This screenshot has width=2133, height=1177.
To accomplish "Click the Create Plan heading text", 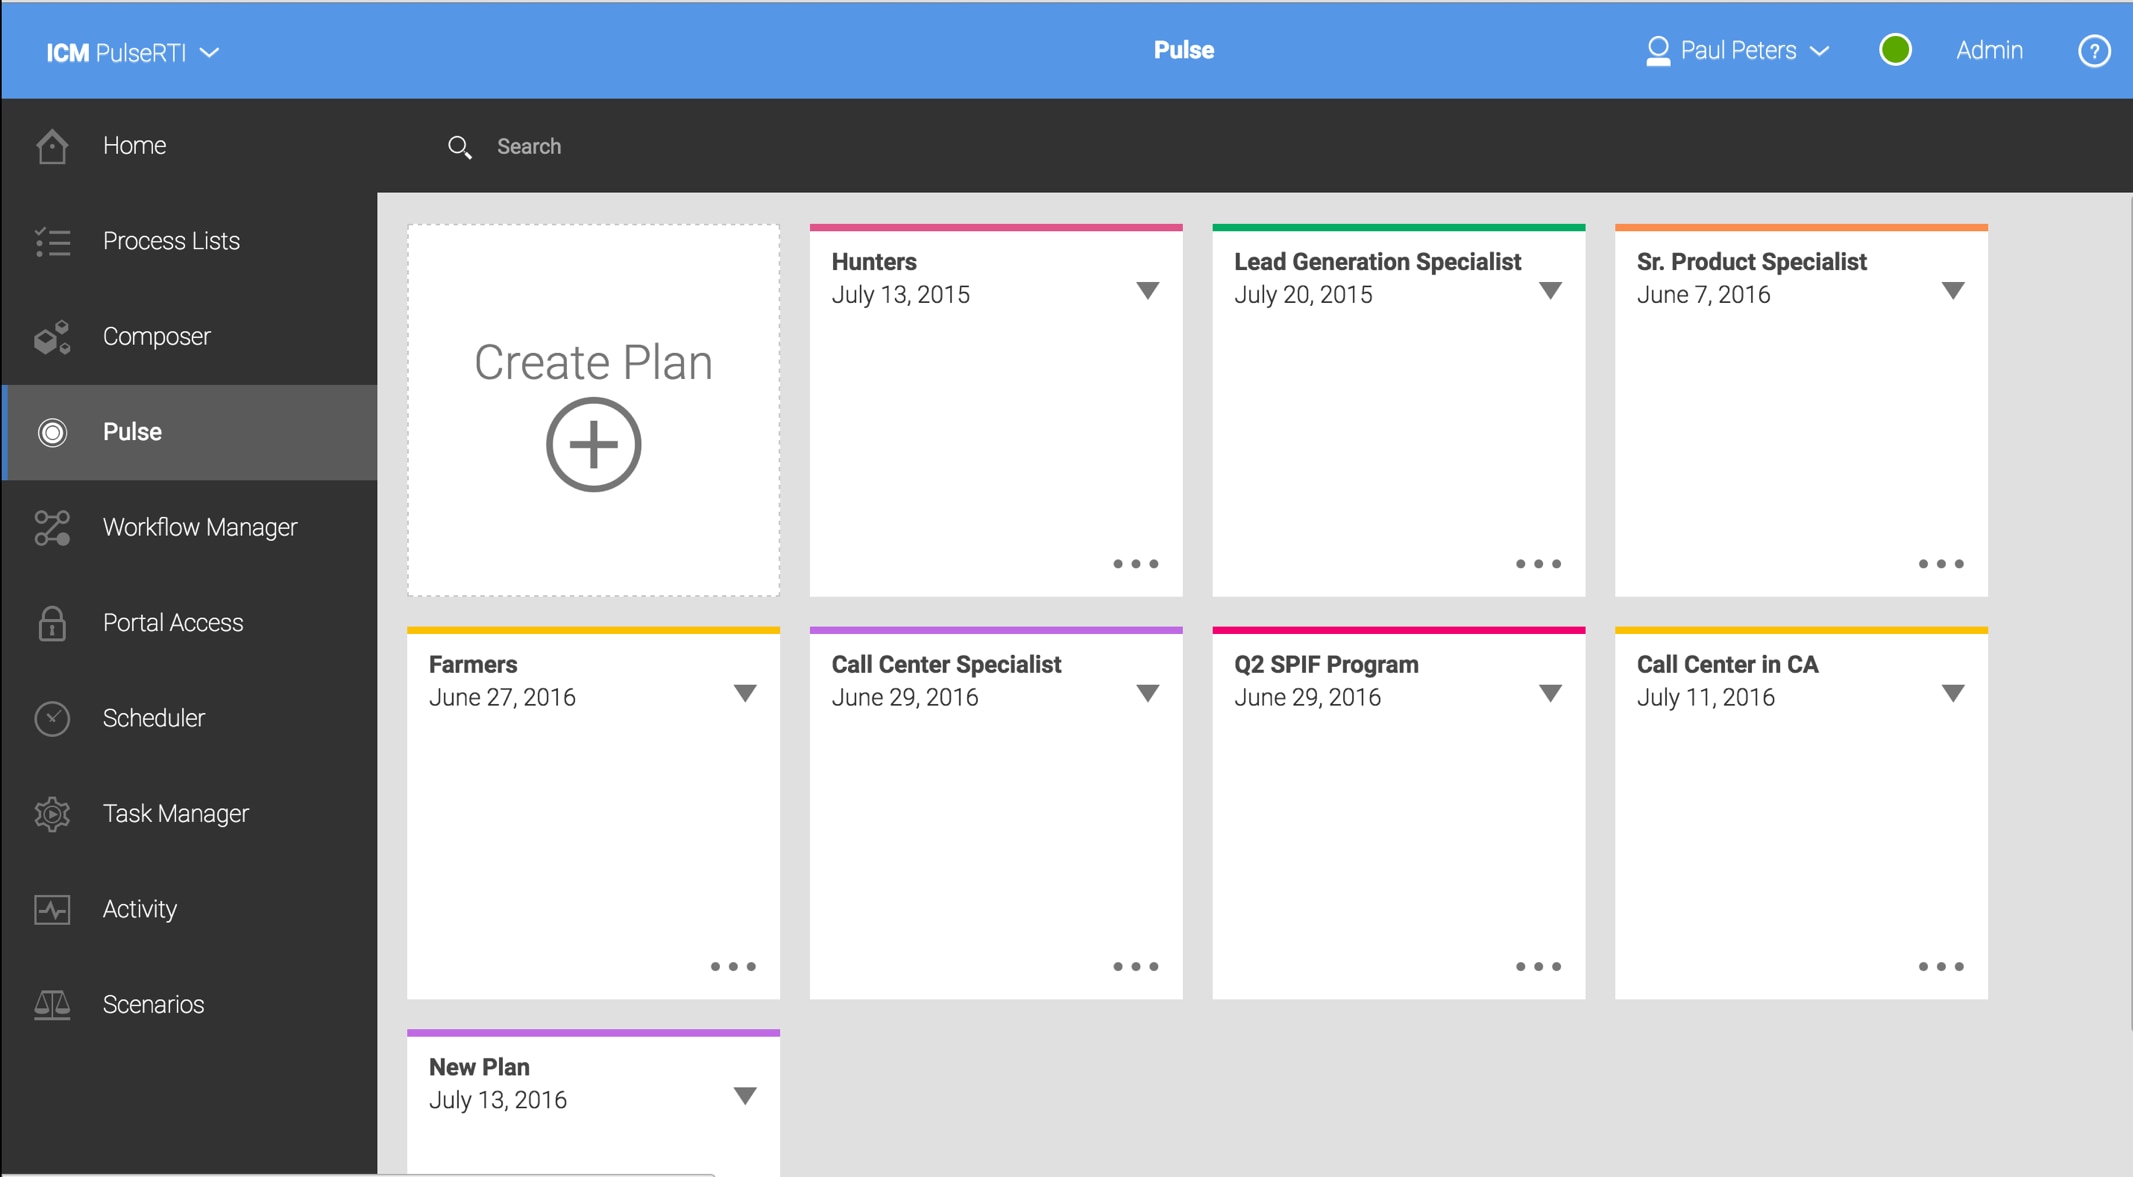I will tap(593, 362).
